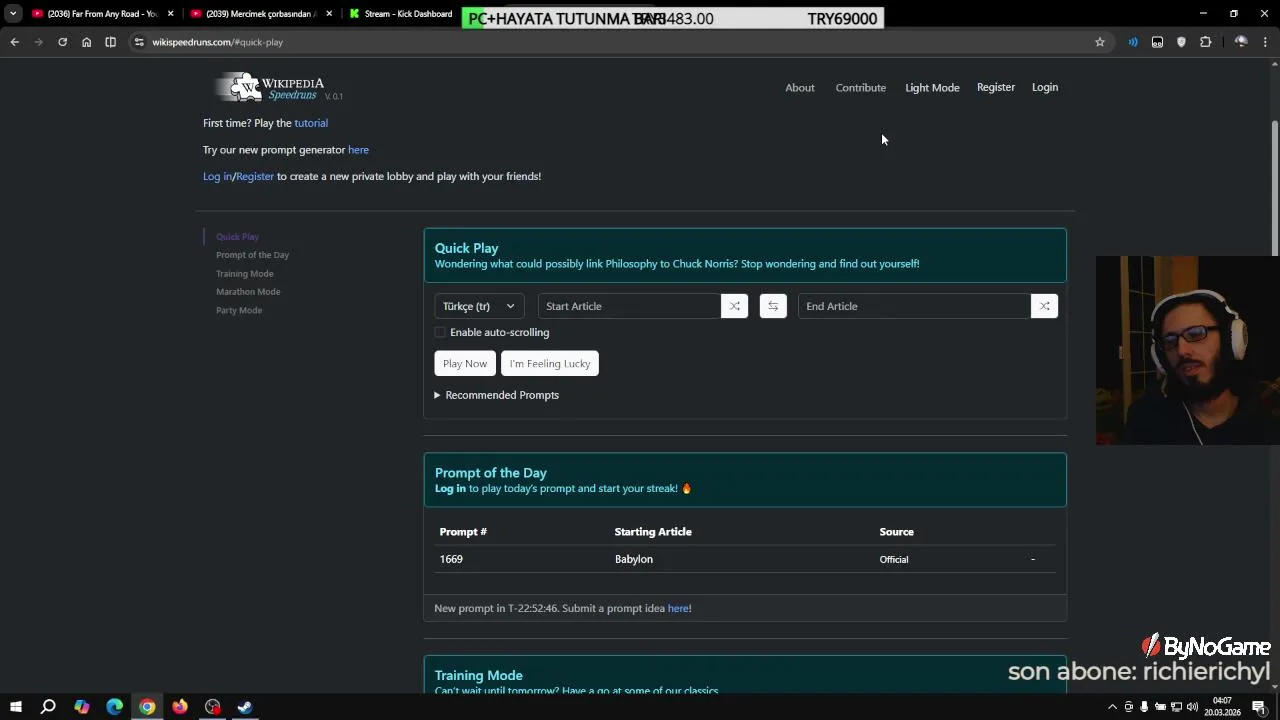Screen dimensions: 1280x720
Task: Go to Prompt of the Day in sidebar
Action: [252, 255]
